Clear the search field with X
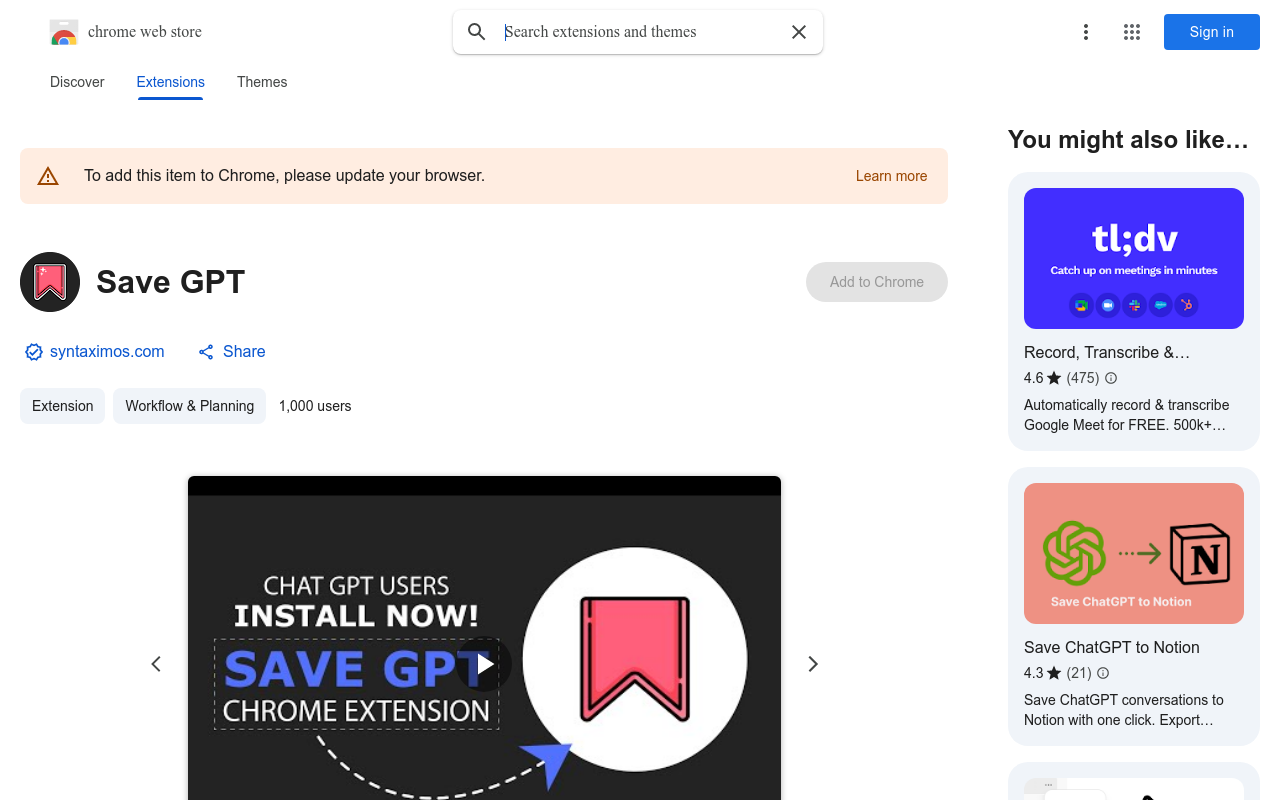The image size is (1280, 800). (799, 32)
